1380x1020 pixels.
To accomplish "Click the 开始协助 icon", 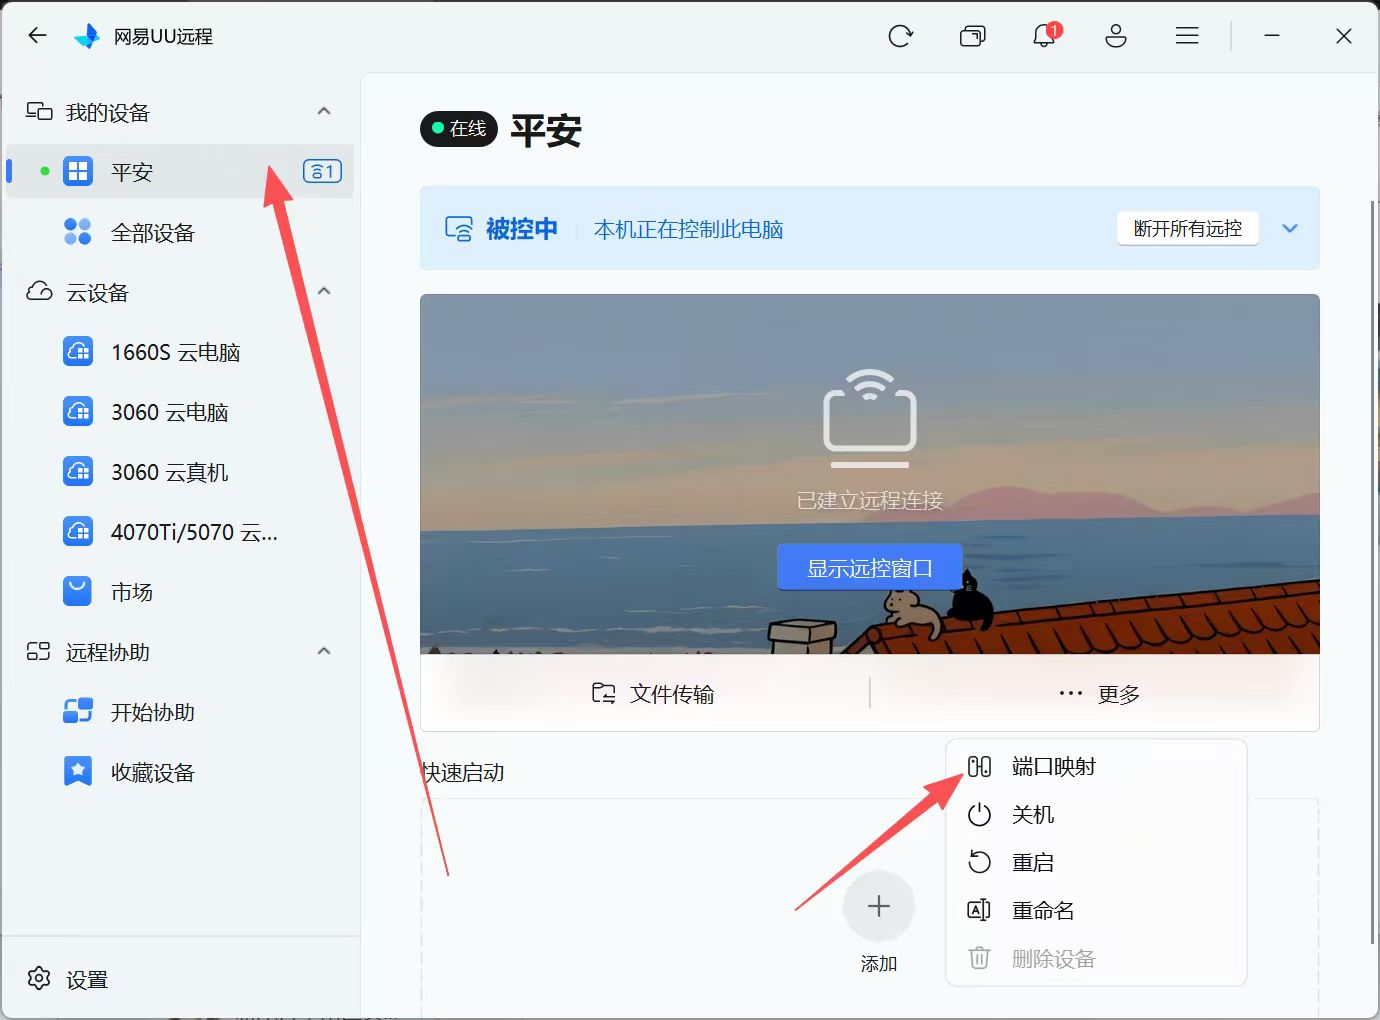I will (x=78, y=711).
